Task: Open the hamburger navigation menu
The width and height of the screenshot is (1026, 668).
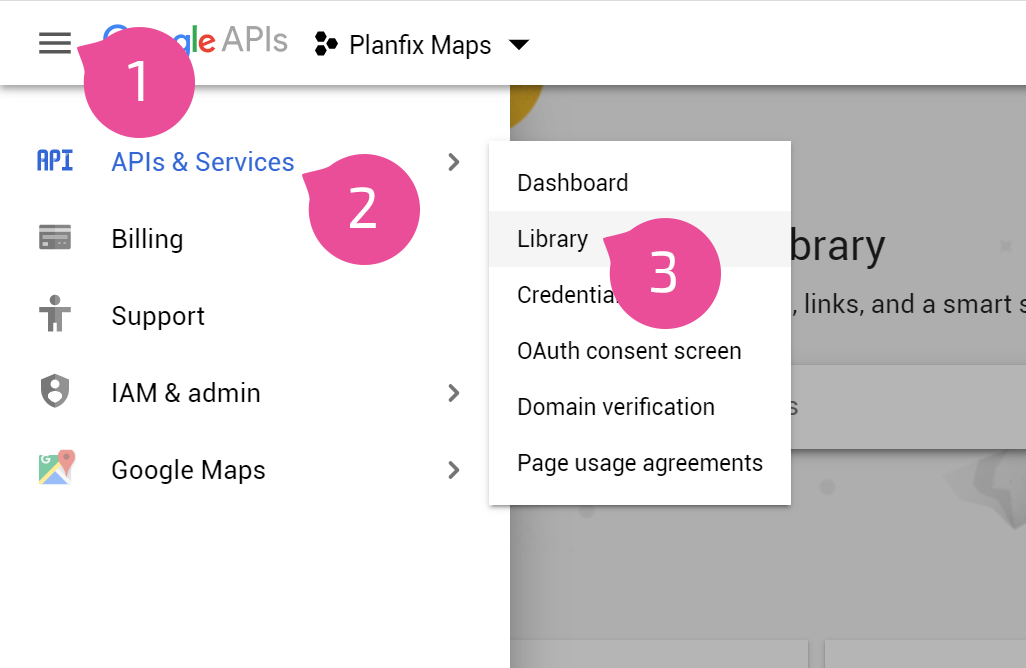Action: [x=55, y=43]
